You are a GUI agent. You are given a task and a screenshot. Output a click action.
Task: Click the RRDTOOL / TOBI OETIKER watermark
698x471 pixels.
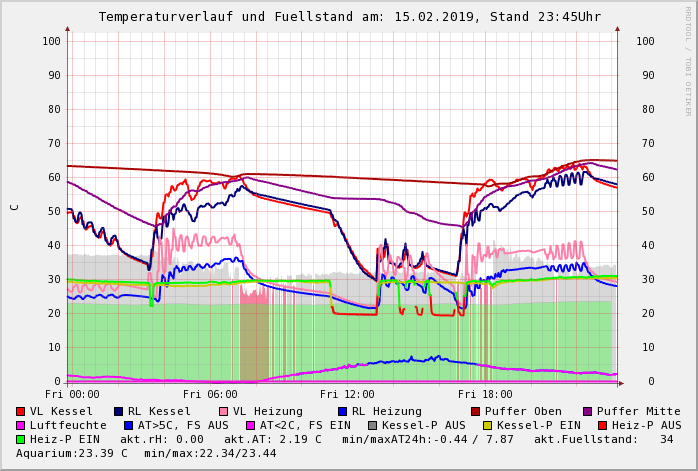(x=687, y=60)
